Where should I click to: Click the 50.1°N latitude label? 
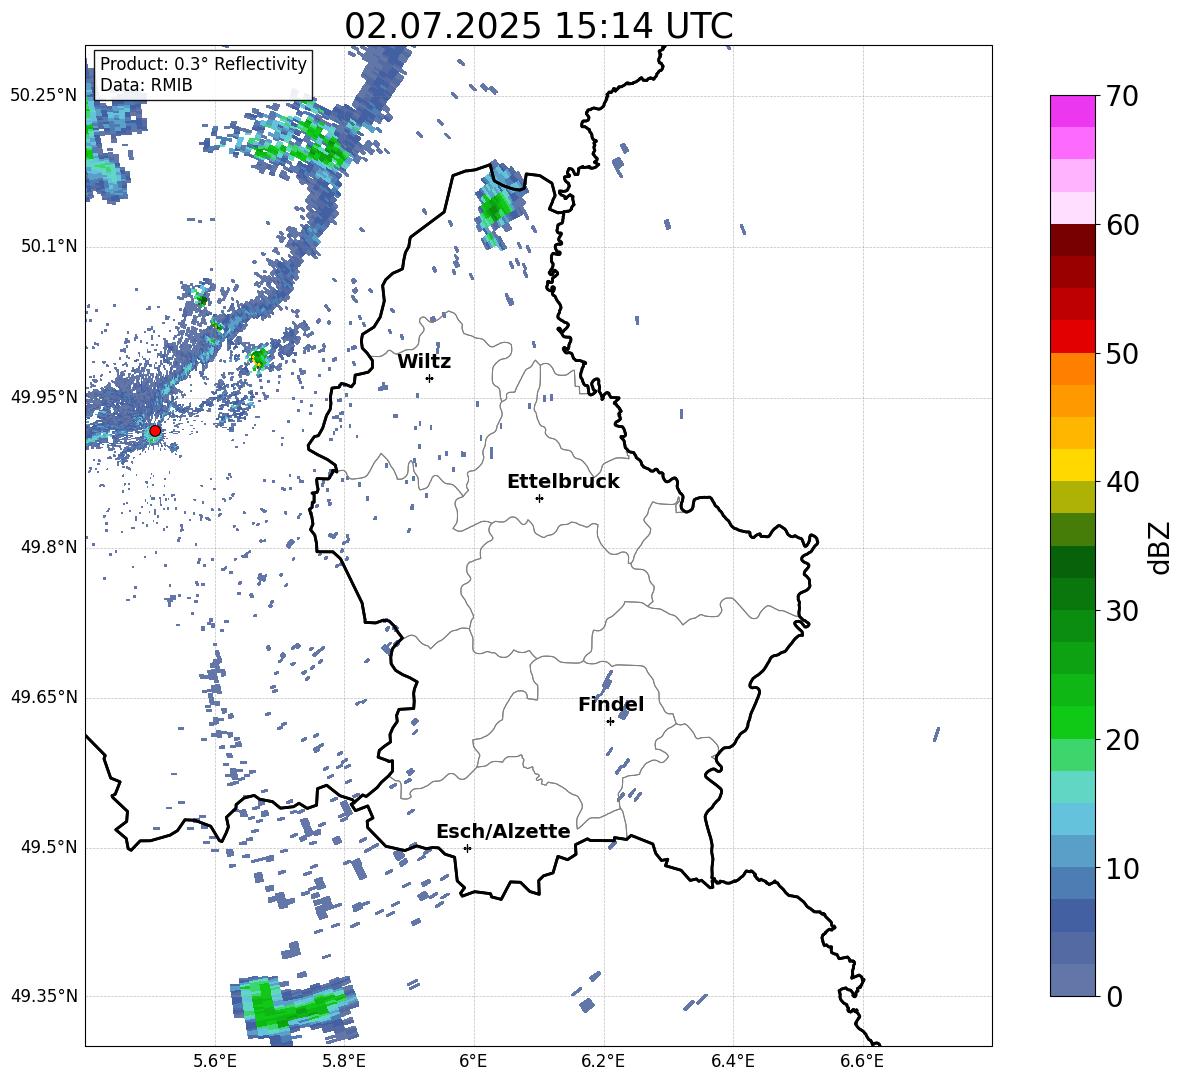click(49, 246)
